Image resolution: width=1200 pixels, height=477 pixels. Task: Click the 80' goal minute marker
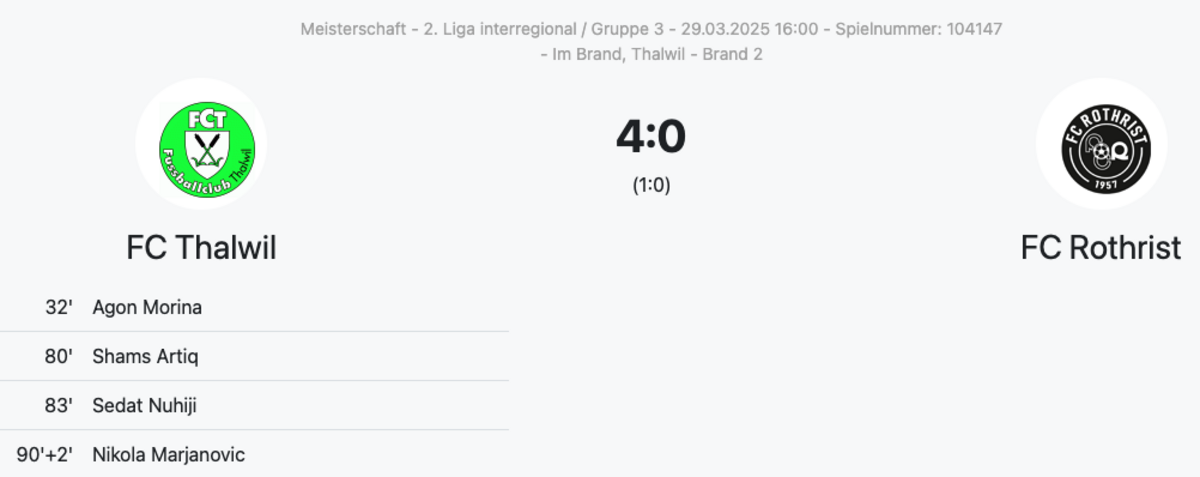(x=59, y=356)
